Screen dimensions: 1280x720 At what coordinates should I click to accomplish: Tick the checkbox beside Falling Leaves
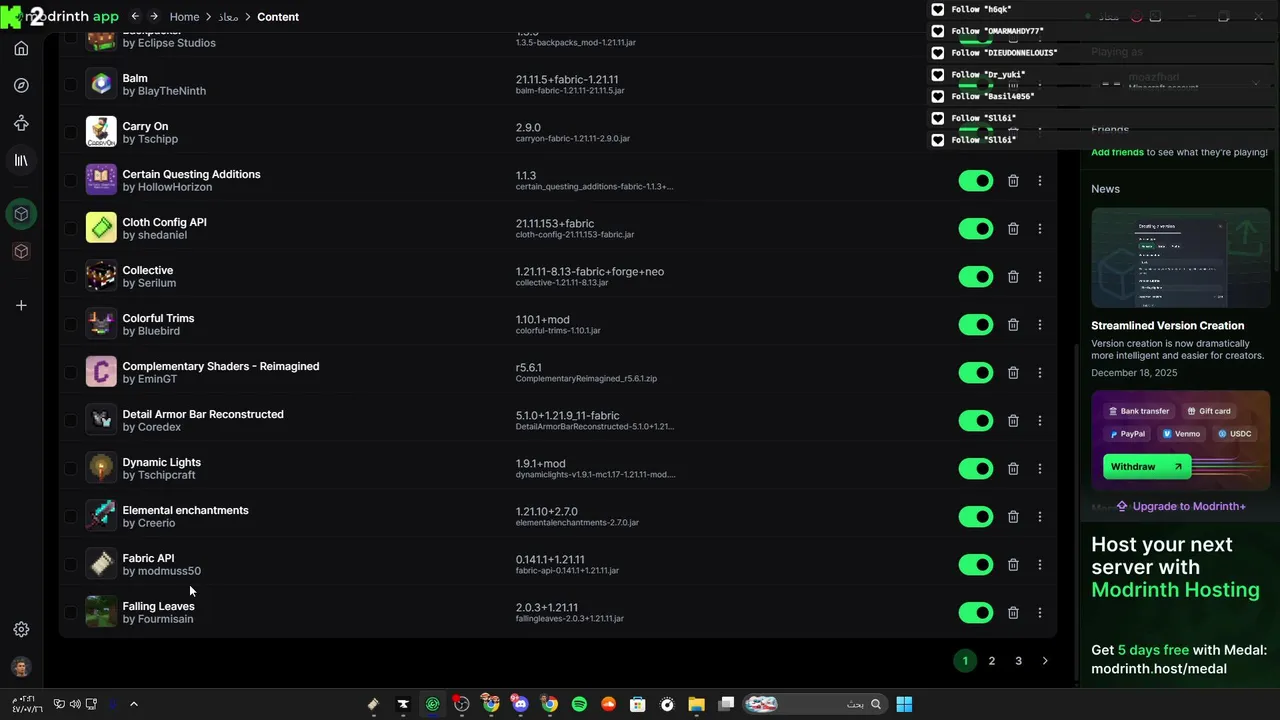pos(70,612)
